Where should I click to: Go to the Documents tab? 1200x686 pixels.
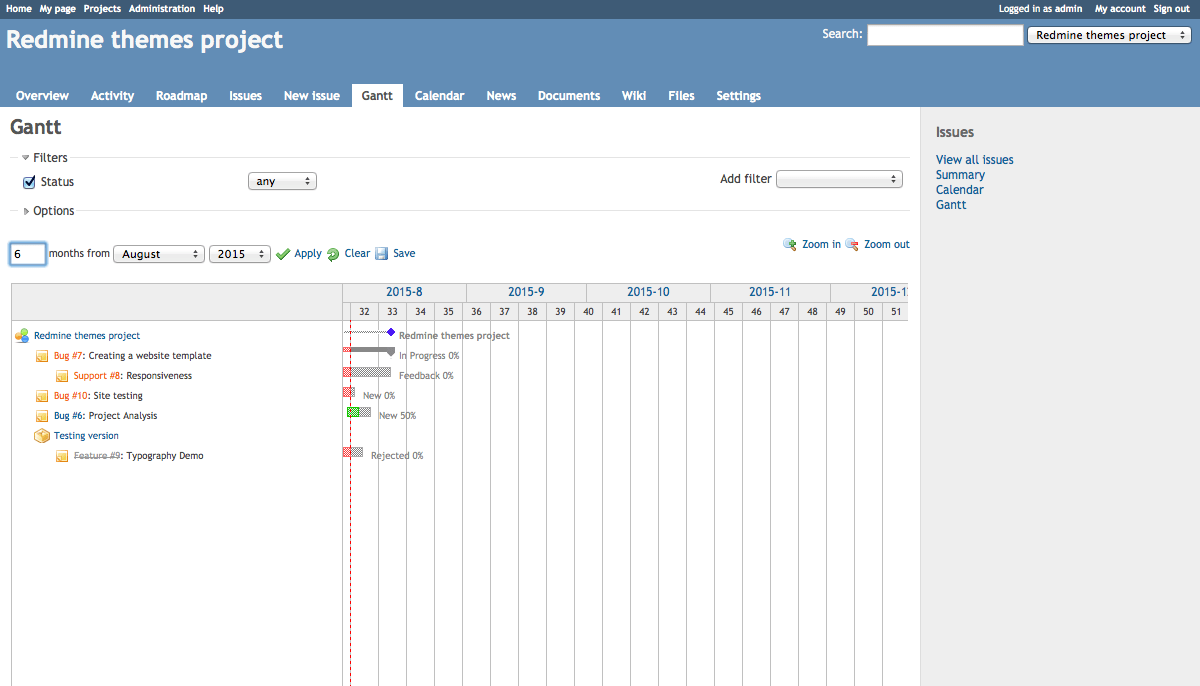click(569, 96)
